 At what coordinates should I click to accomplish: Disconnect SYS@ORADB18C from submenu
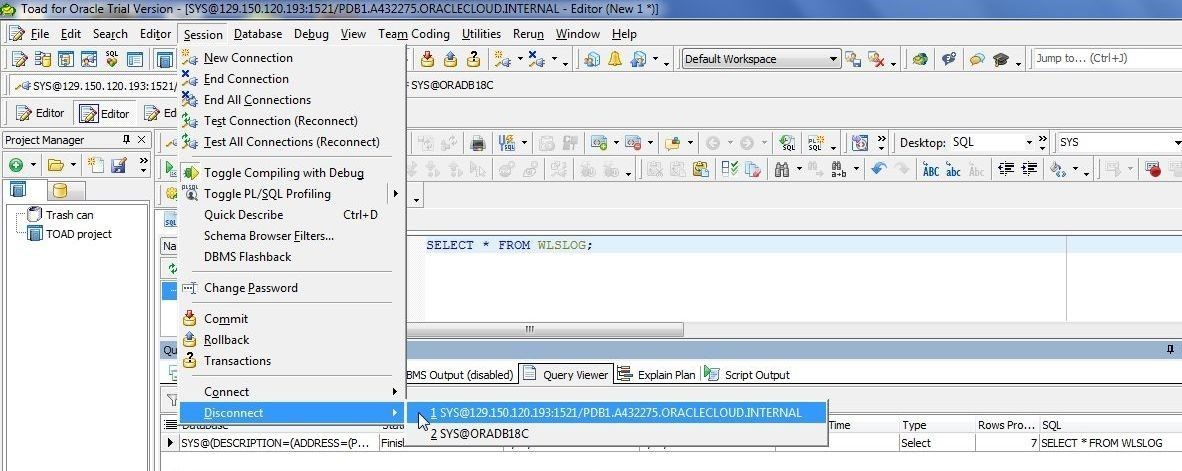point(616,433)
